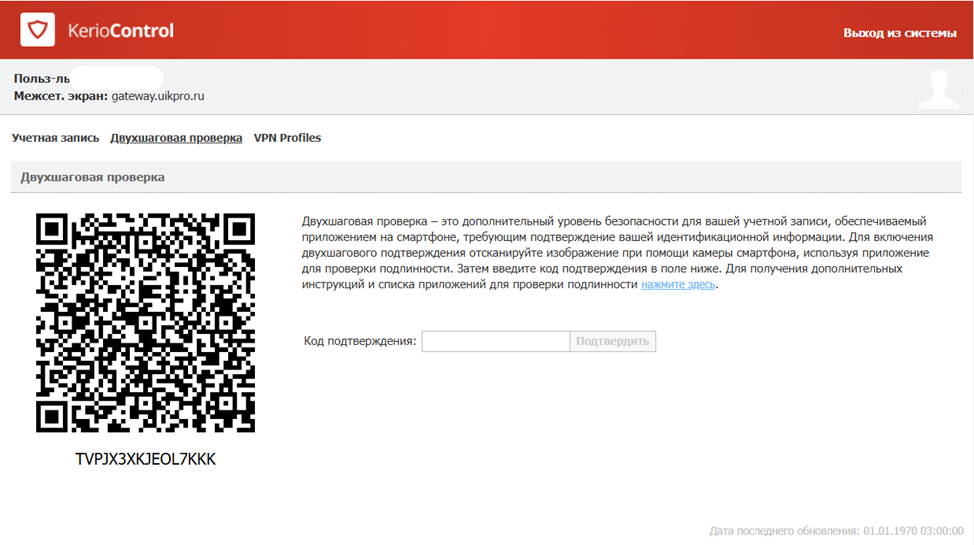Click the firewall hostname gateway.uikpro.ru
Image resolution: width=974 pixels, height=545 pixels.
(158, 96)
